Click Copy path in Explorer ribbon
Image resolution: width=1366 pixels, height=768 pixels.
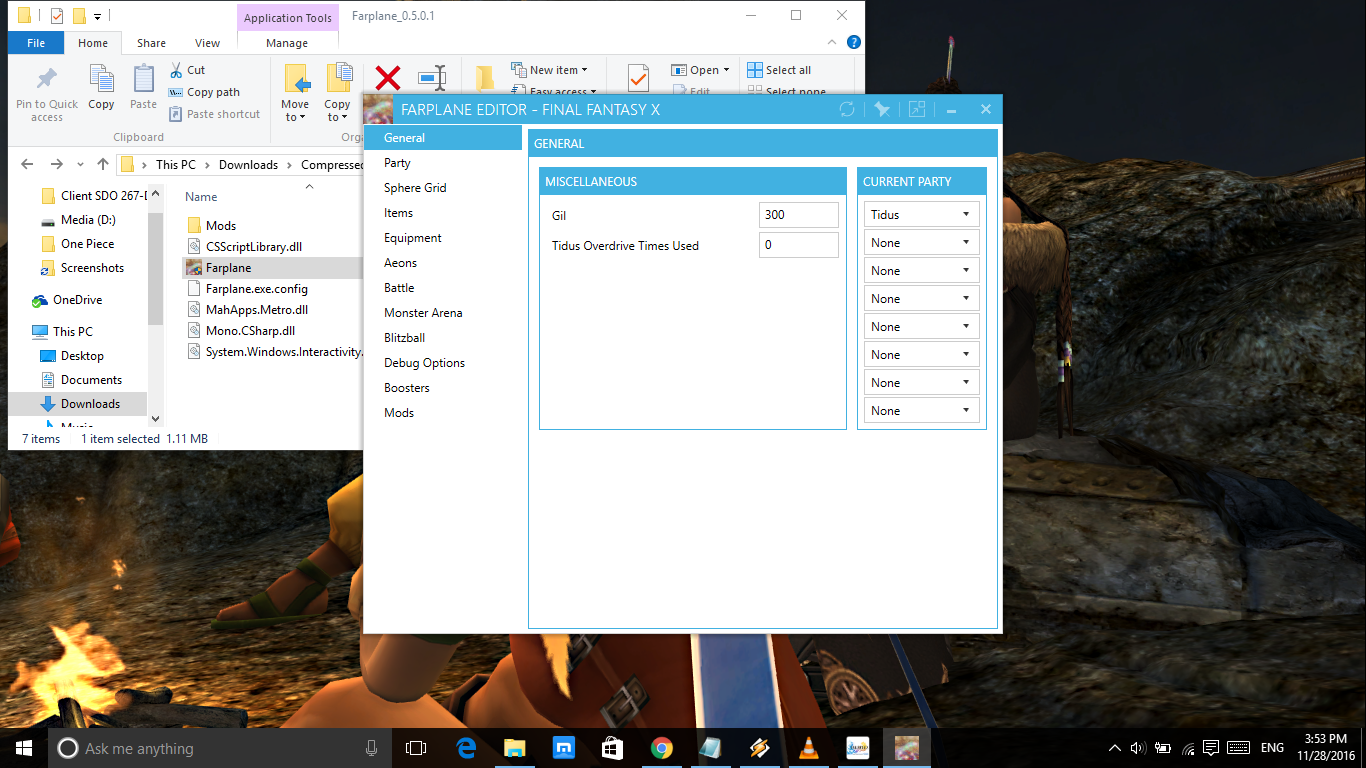pos(204,92)
